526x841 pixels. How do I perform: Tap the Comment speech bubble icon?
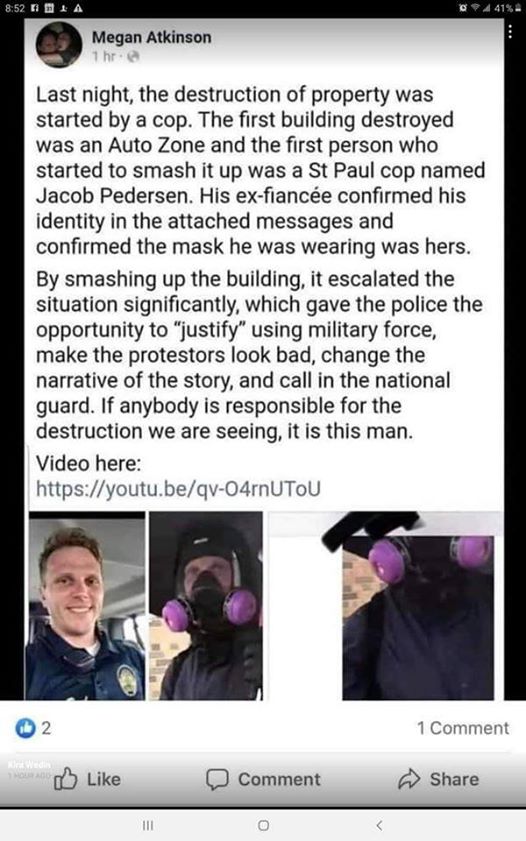pos(217,779)
